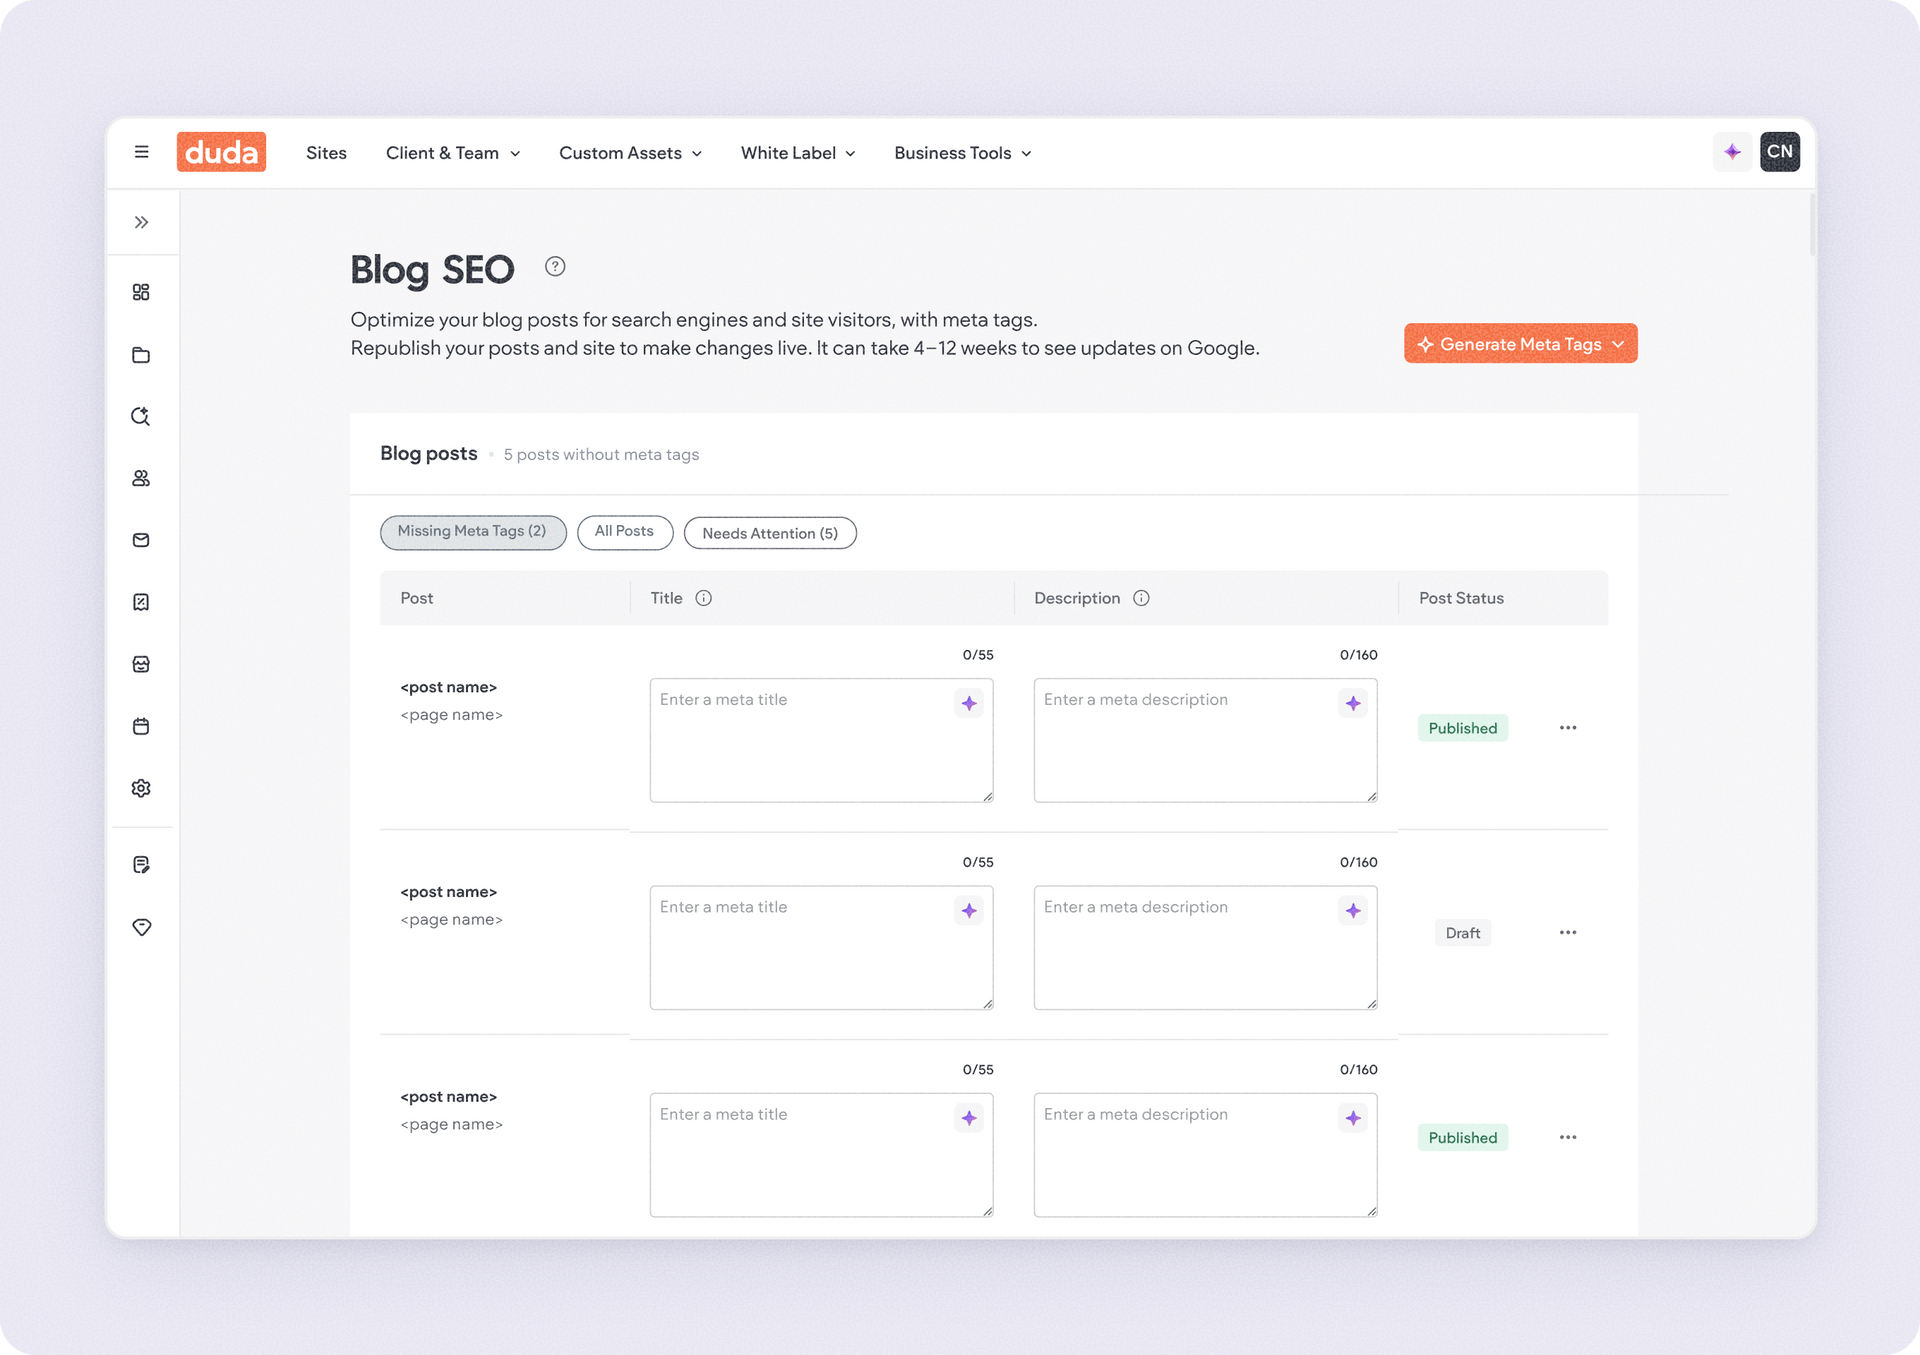This screenshot has width=1920, height=1355.
Task: Click the team members sidebar icon
Action: tap(141, 478)
